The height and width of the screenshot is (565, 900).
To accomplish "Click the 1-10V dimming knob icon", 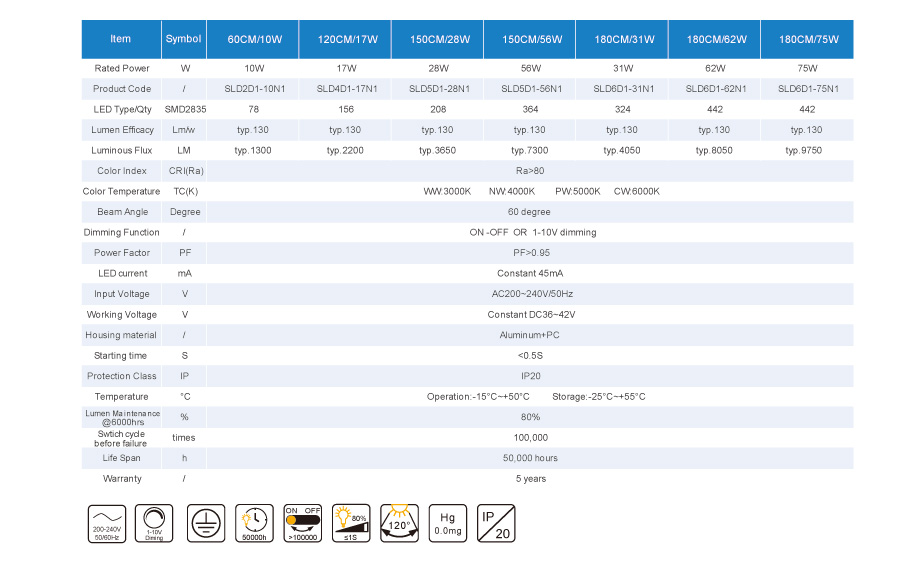I will pyautogui.click(x=154, y=523).
